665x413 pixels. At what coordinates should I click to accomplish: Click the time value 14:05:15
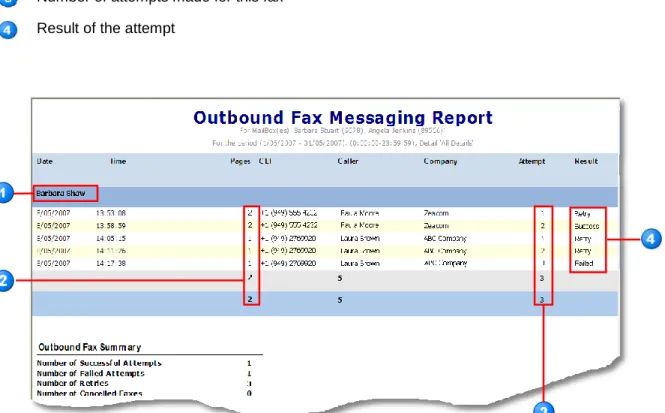click(x=111, y=238)
